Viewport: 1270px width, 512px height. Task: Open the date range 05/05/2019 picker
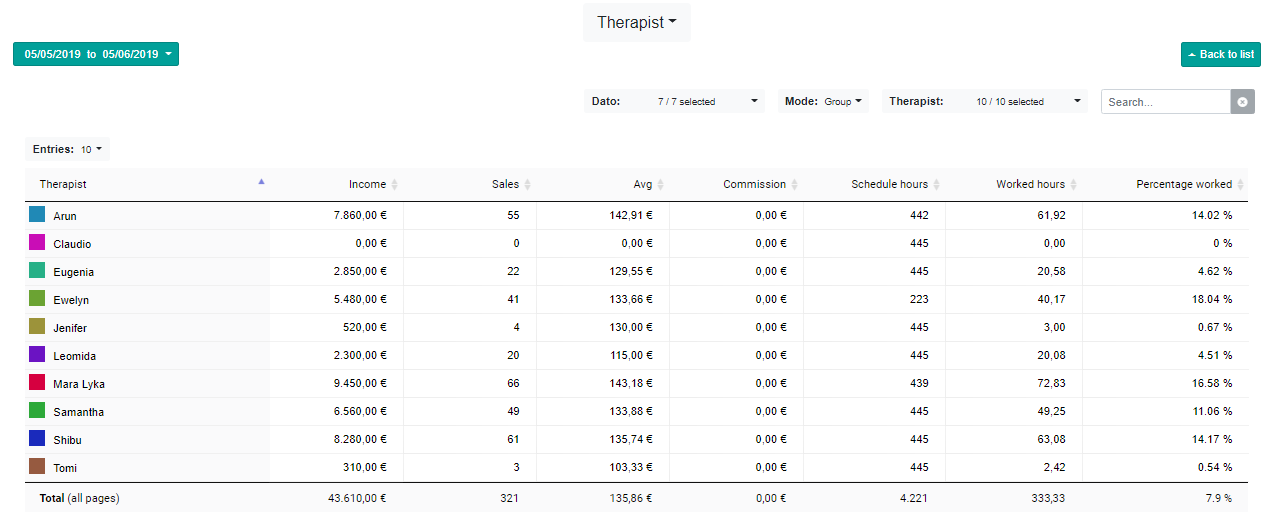pos(96,54)
